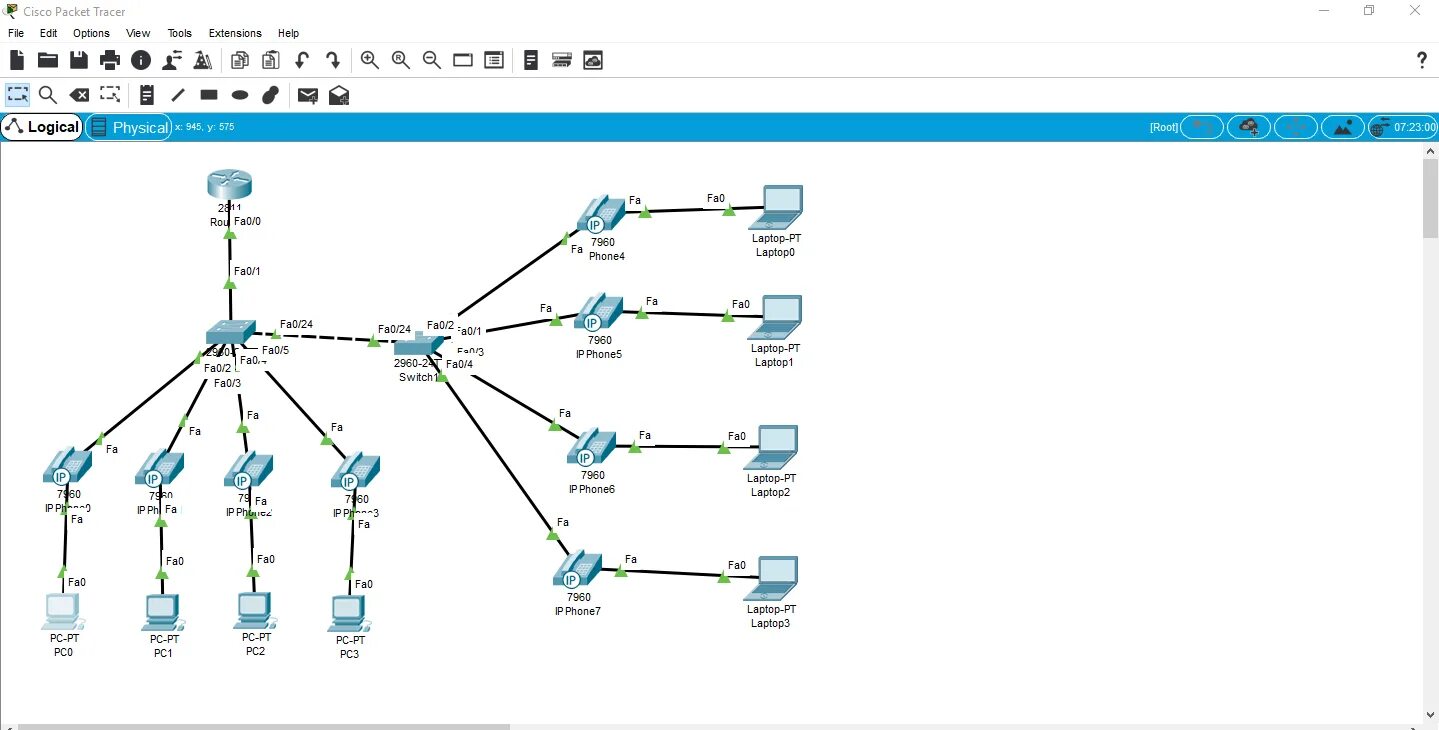1439x730 pixels.
Task: Switch to the Logical workspace tab
Action: coord(42,127)
